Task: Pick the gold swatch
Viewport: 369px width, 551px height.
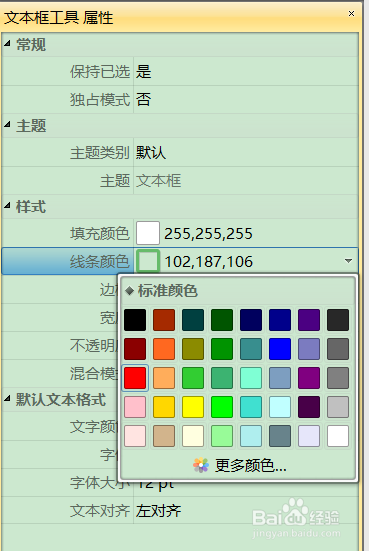Action: click(164, 407)
